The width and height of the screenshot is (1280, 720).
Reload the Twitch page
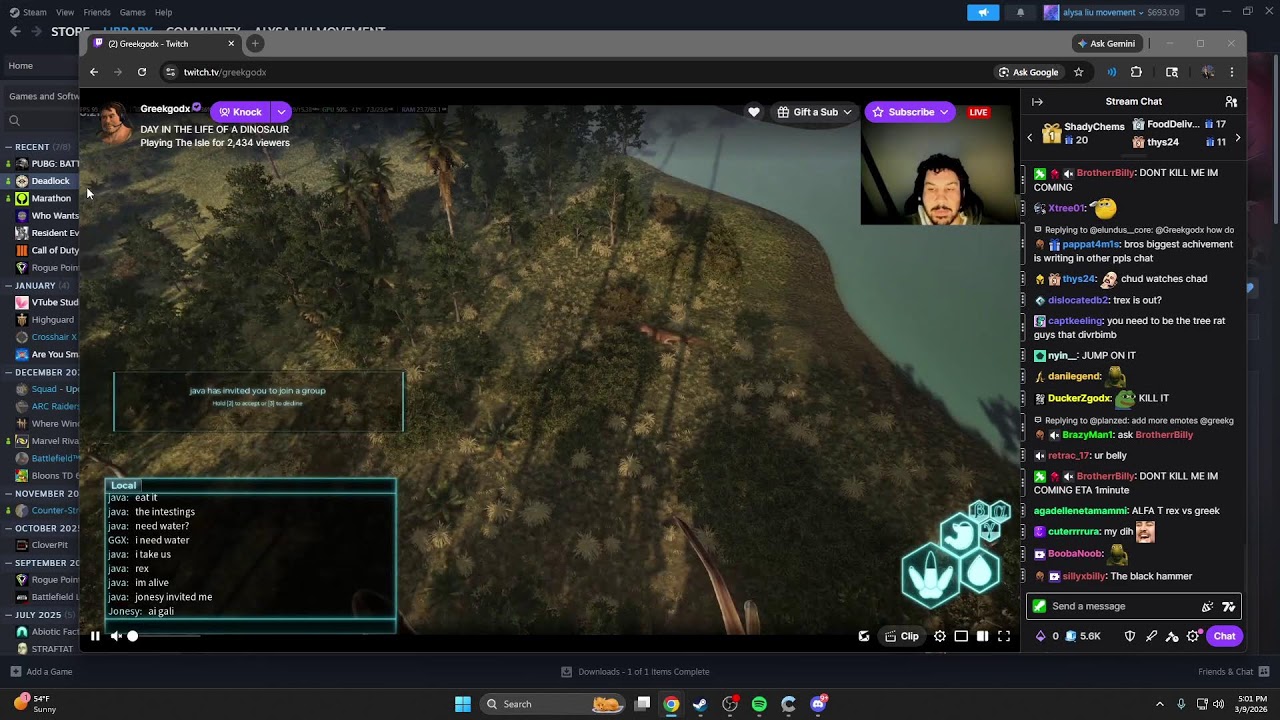[142, 72]
